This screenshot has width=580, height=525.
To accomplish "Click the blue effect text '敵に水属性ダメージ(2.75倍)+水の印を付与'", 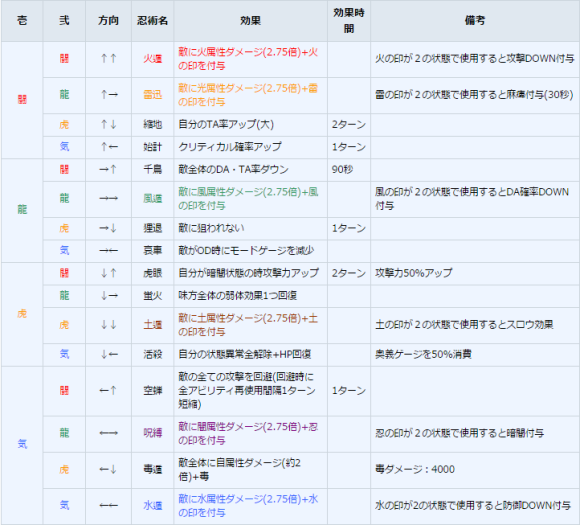I will 248,505.
